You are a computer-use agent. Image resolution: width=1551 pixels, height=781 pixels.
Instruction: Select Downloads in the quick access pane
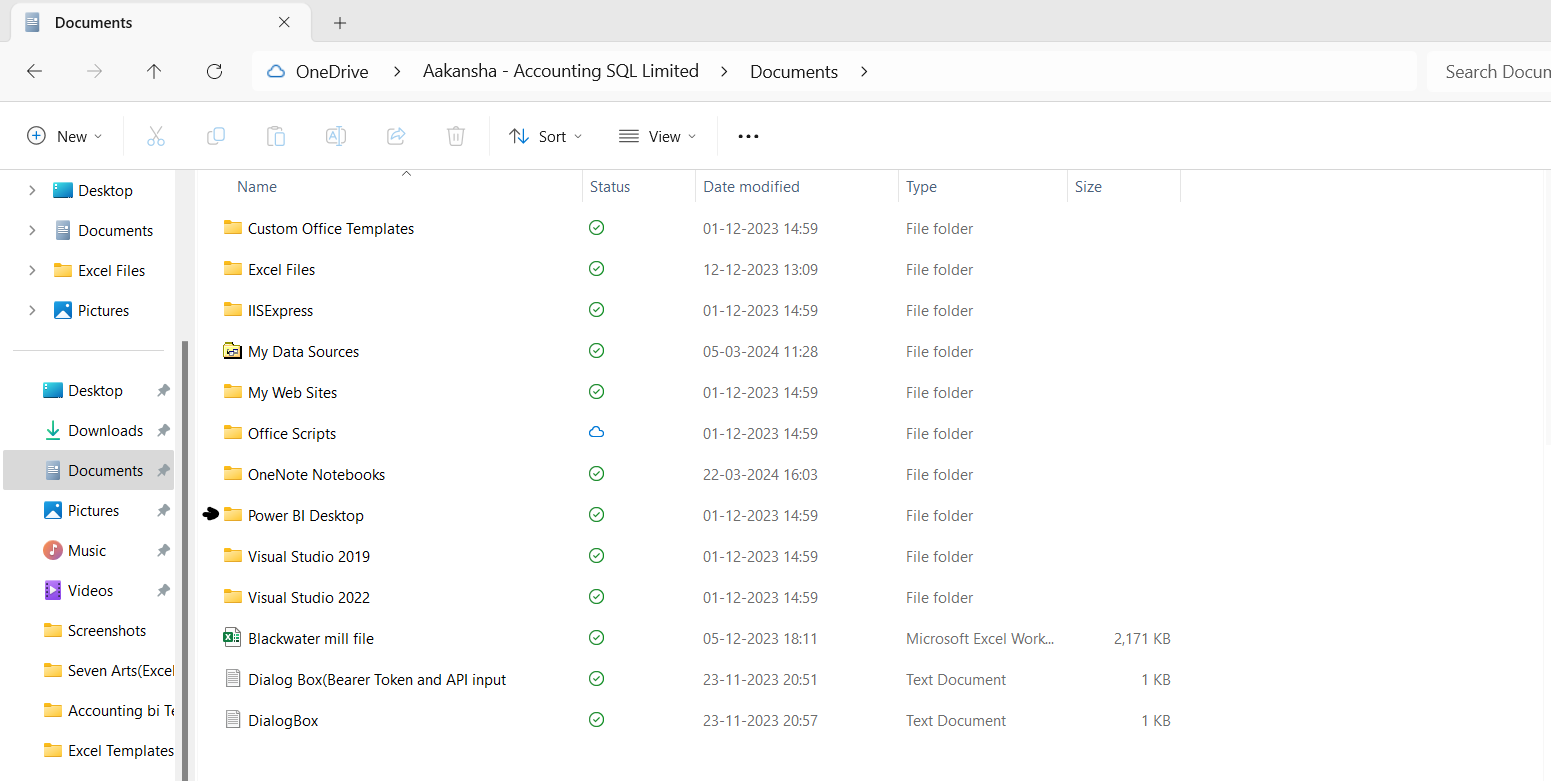coord(106,430)
